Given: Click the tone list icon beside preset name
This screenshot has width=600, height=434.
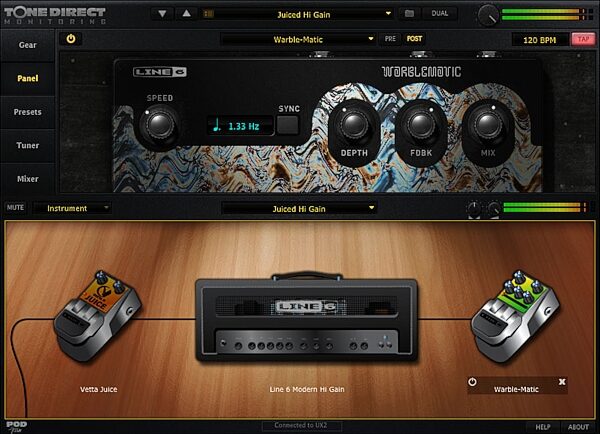Looking at the screenshot, I should (x=209, y=14).
